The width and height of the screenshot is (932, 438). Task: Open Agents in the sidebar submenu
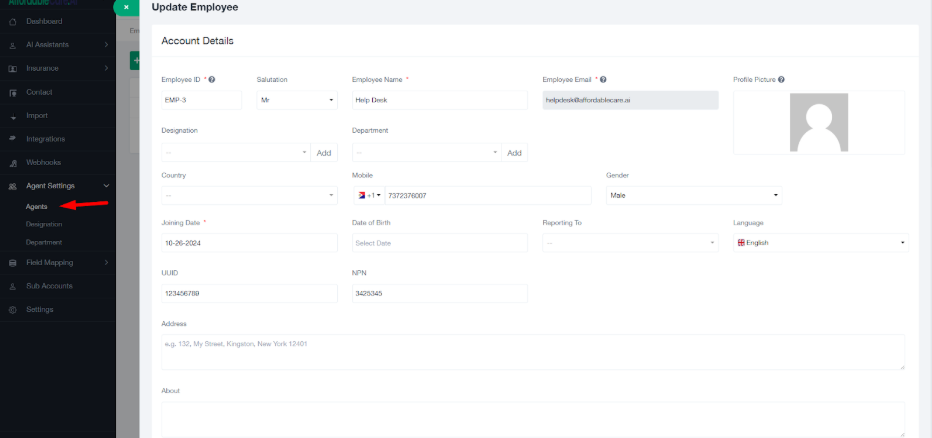point(37,206)
